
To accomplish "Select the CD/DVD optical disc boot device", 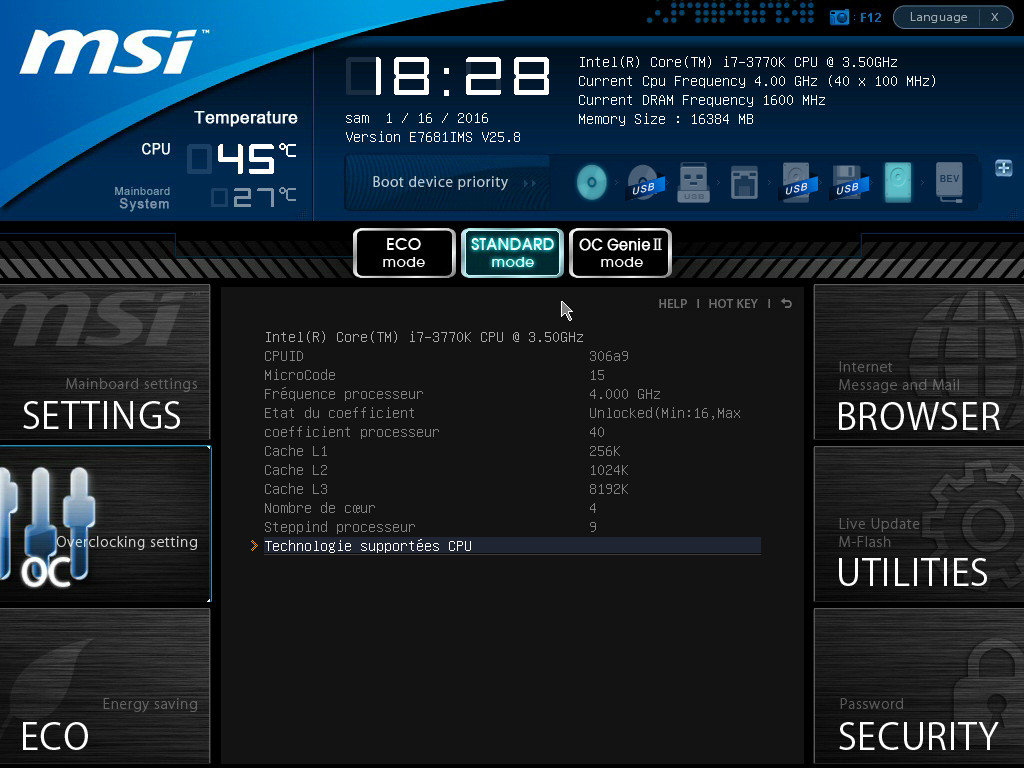I will [592, 182].
